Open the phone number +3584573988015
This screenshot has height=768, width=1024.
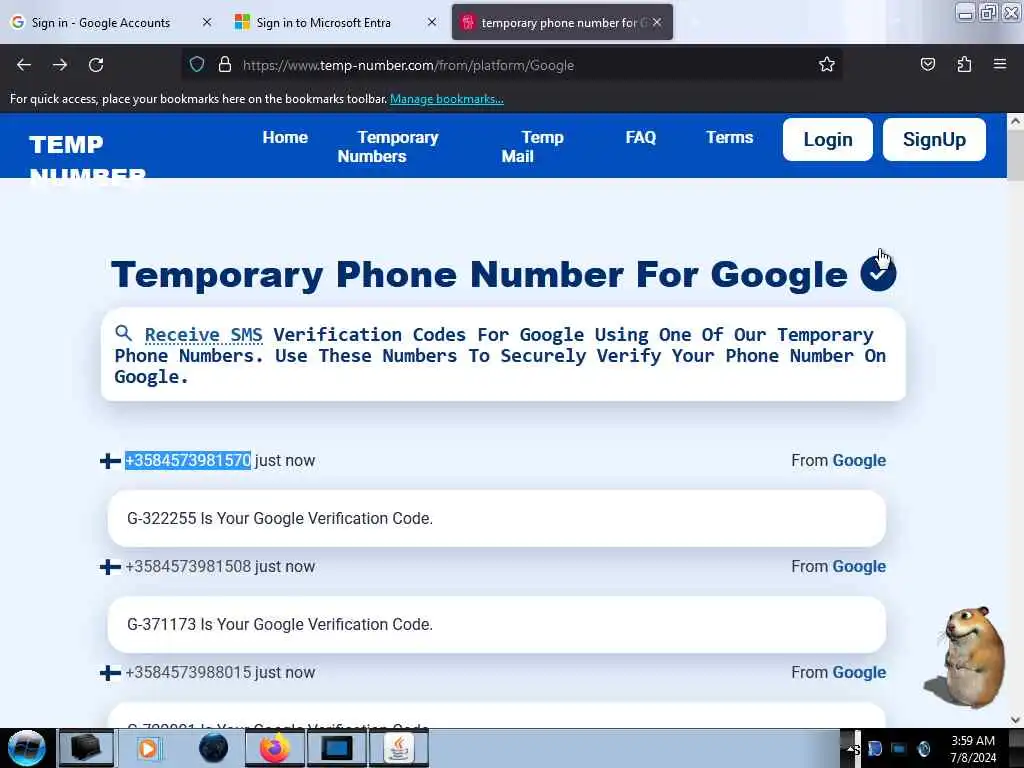(187, 672)
